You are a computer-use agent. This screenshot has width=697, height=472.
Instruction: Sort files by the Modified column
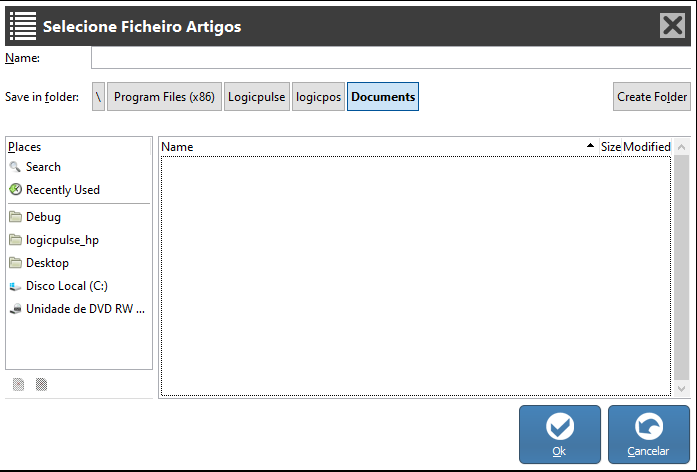click(647, 147)
